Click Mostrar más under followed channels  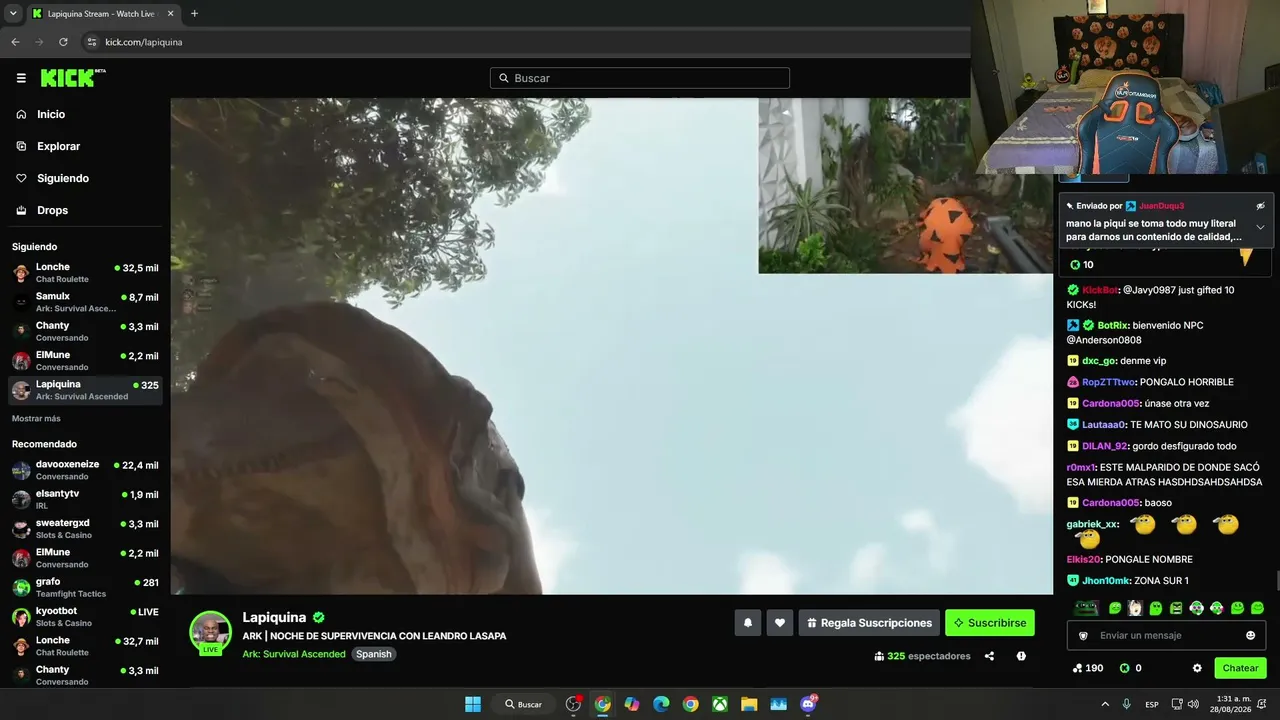36,418
